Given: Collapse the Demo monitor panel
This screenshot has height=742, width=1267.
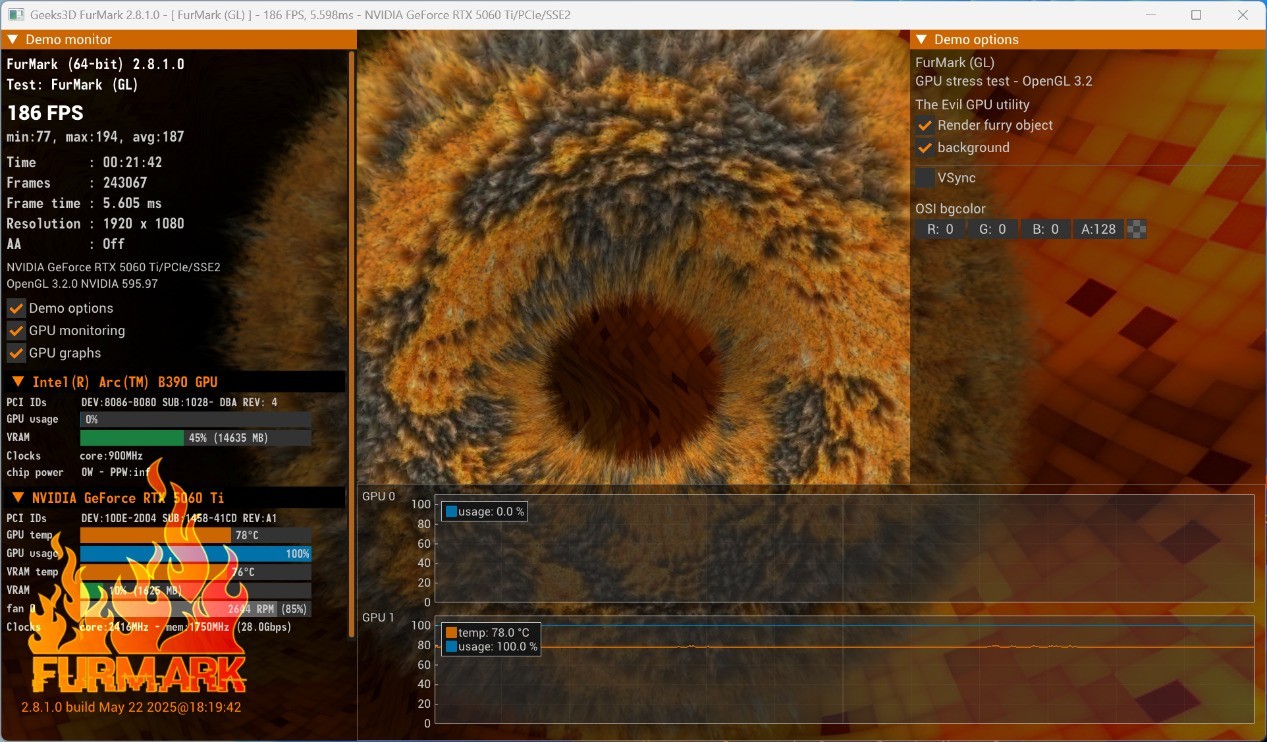Looking at the screenshot, I should click(x=12, y=40).
